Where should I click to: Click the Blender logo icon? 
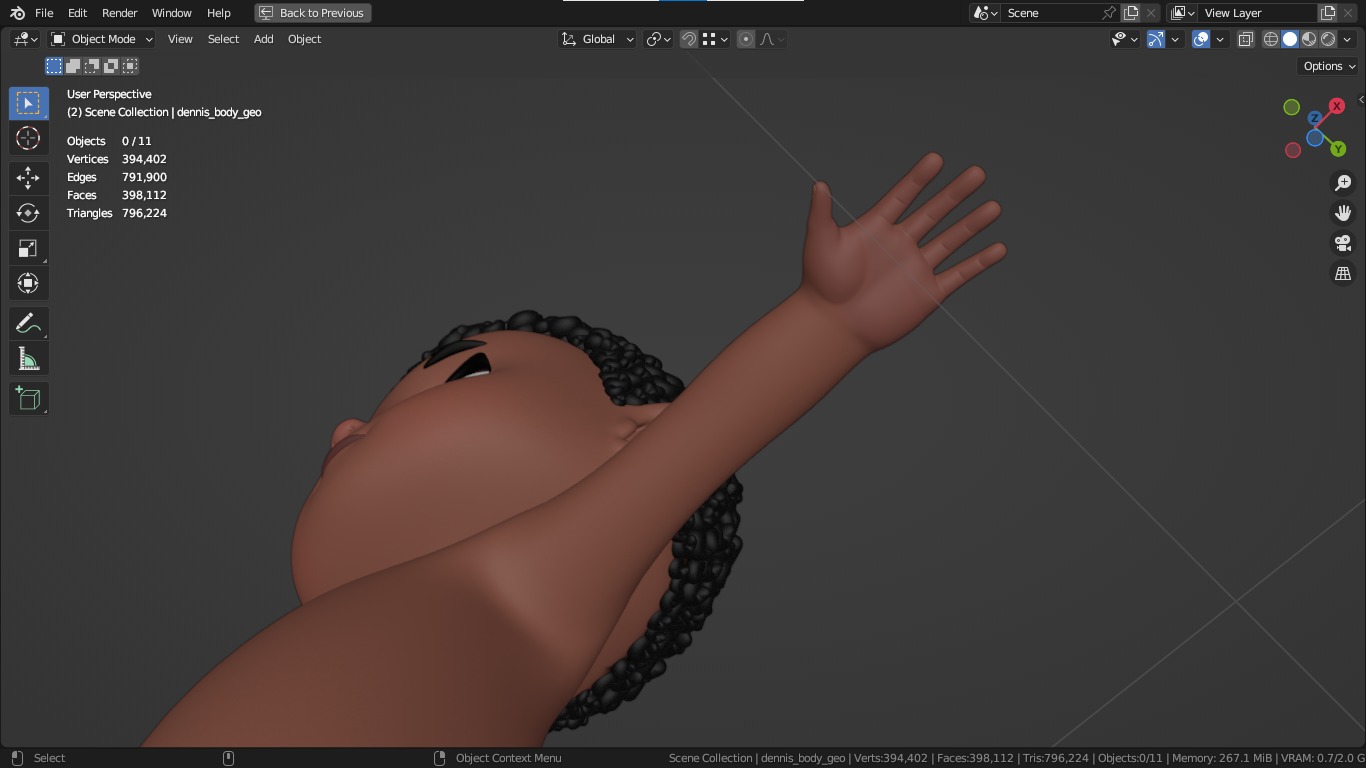click(x=17, y=13)
